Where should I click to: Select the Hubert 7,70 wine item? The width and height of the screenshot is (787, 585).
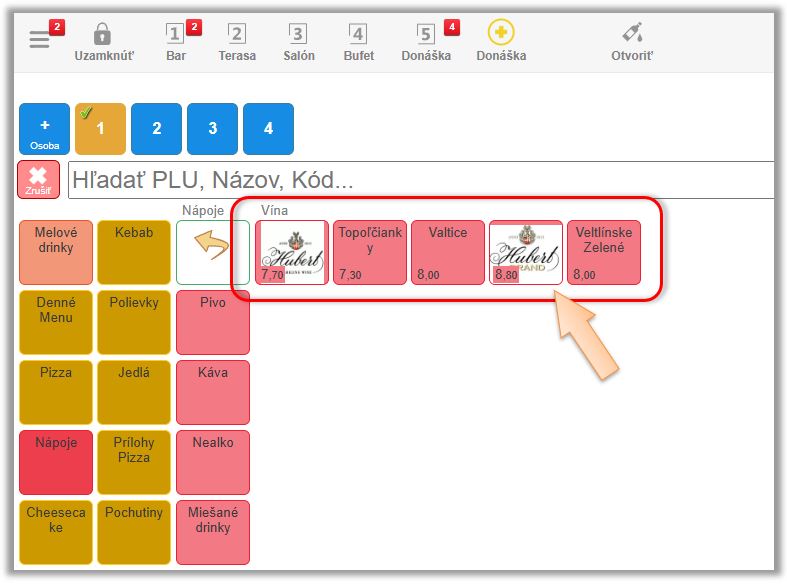(291, 252)
